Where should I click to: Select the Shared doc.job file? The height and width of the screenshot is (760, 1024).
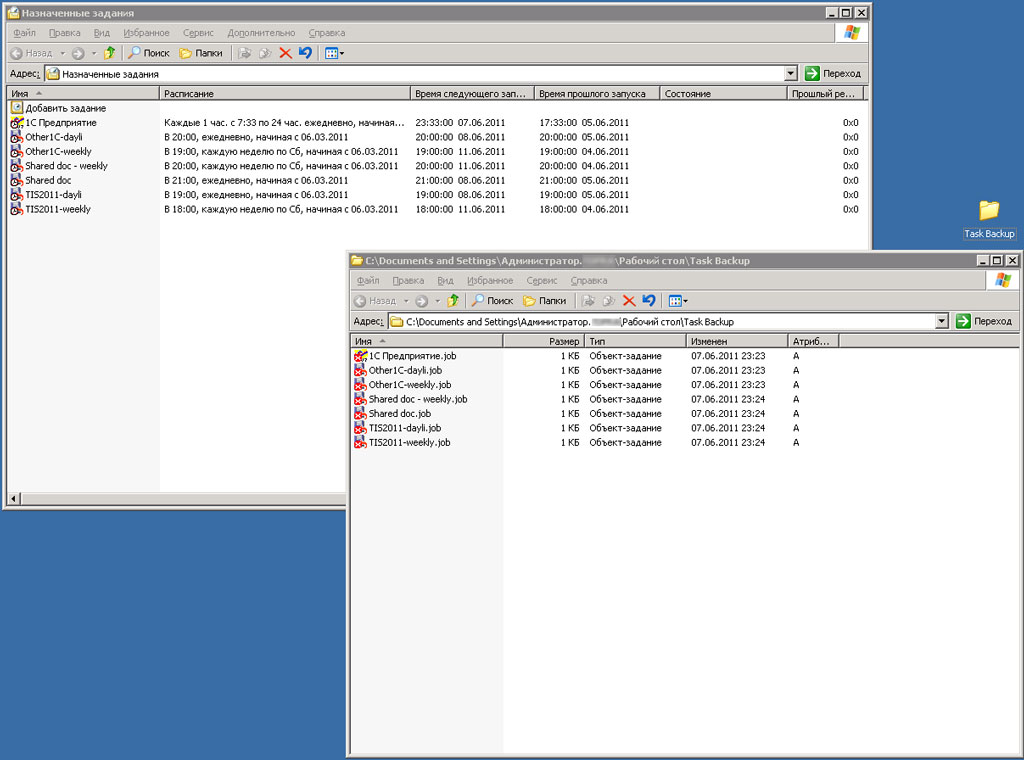[399, 414]
